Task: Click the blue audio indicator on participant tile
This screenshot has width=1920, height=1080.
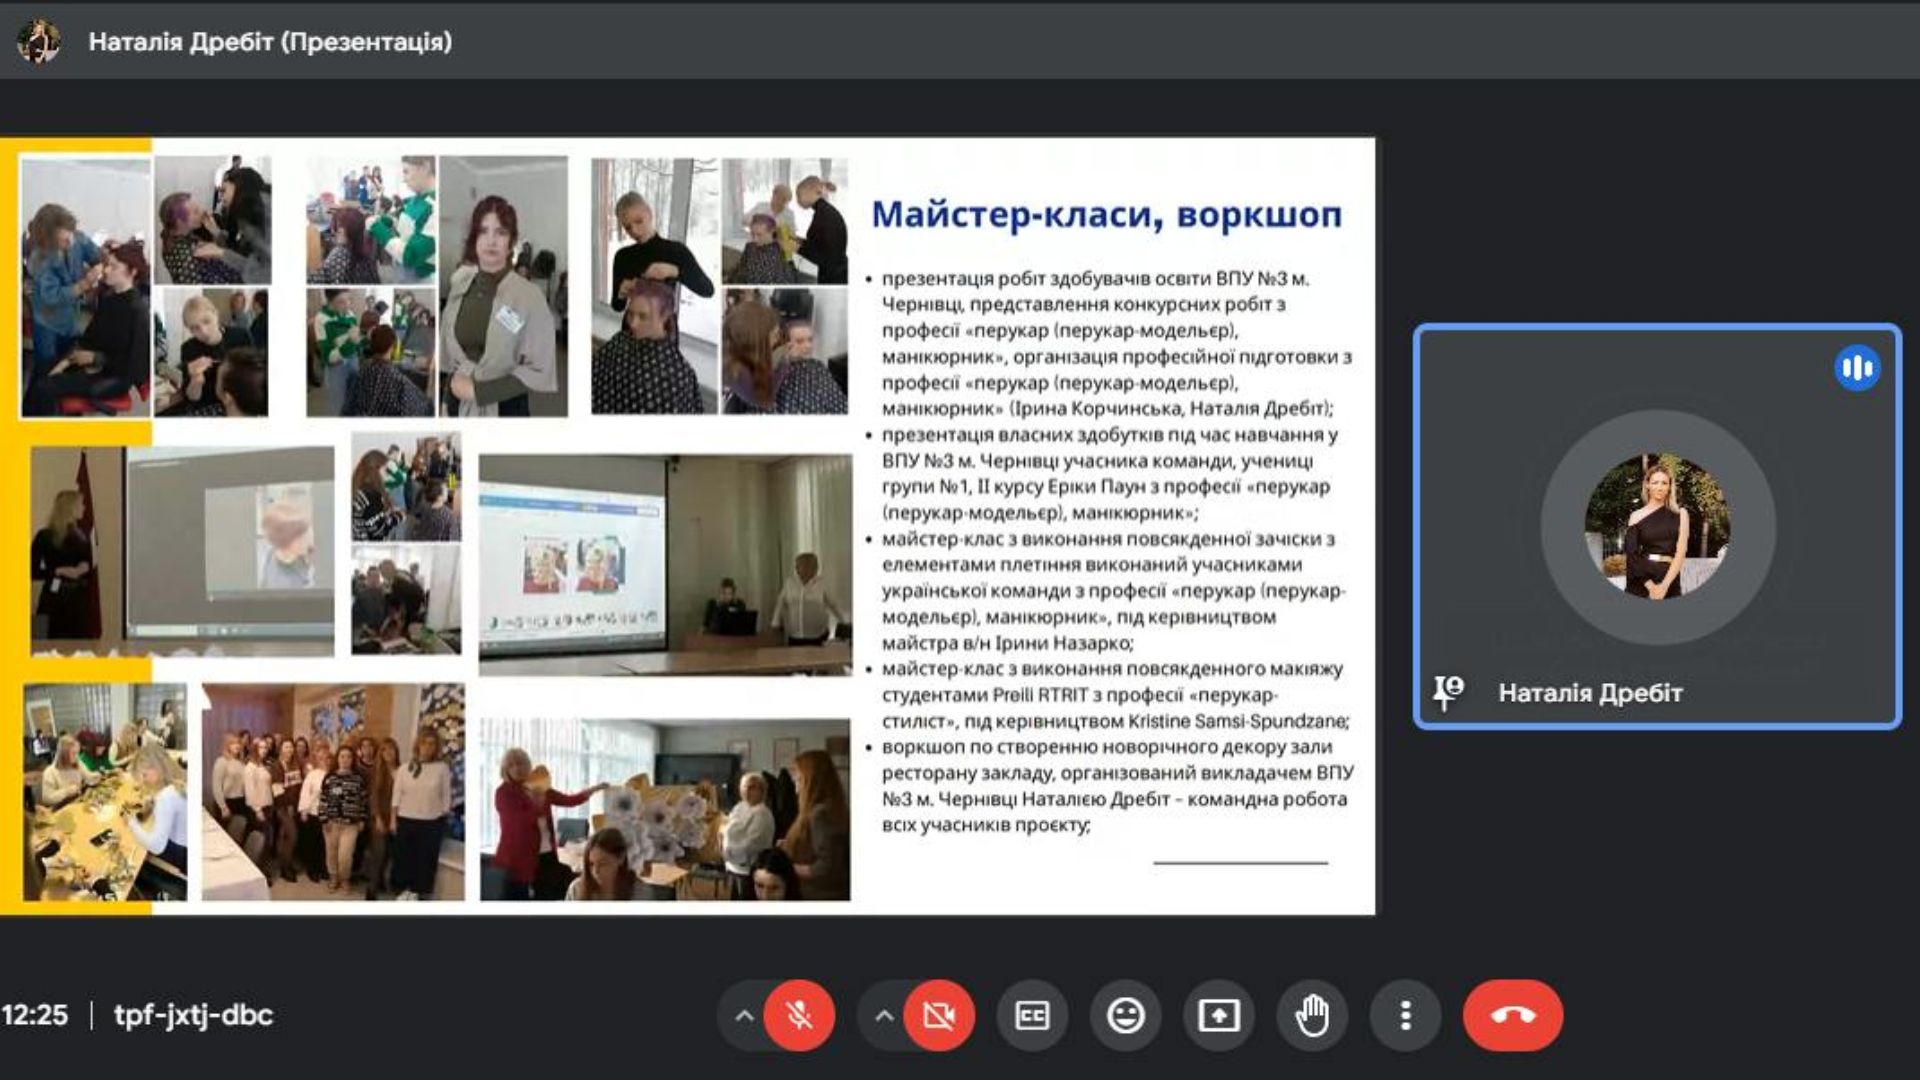Action: click(x=1856, y=368)
